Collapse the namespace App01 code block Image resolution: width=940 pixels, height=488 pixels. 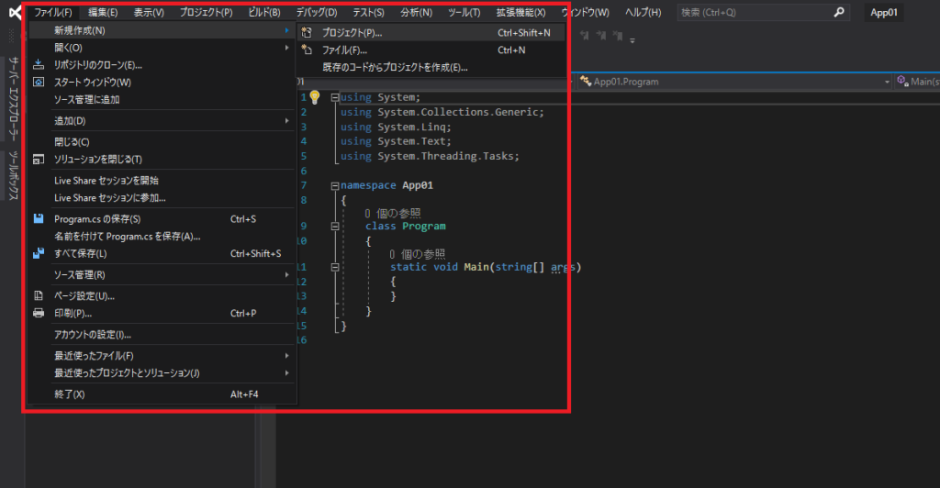tap(334, 186)
